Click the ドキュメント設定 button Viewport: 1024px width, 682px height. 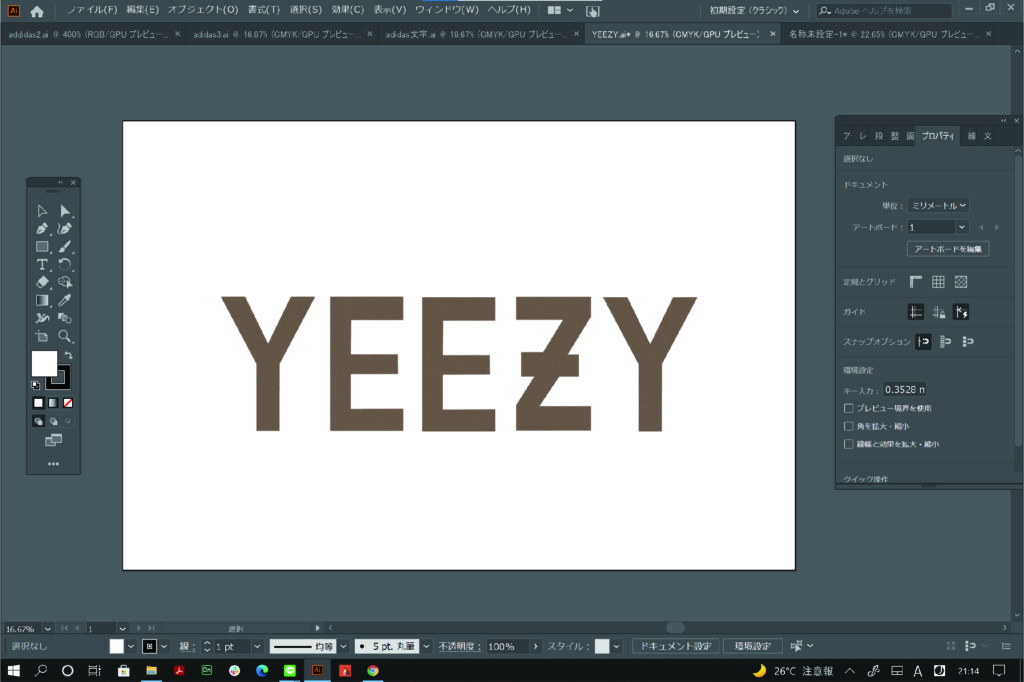click(674, 646)
